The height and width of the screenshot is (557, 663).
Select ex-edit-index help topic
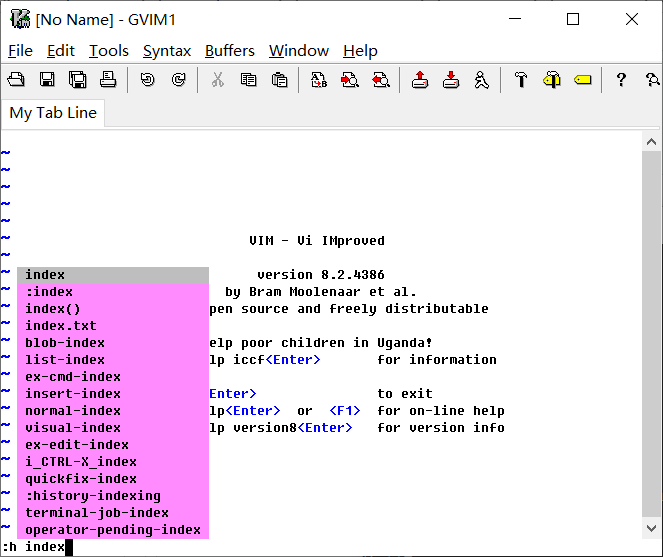pyautogui.click(x=113, y=445)
